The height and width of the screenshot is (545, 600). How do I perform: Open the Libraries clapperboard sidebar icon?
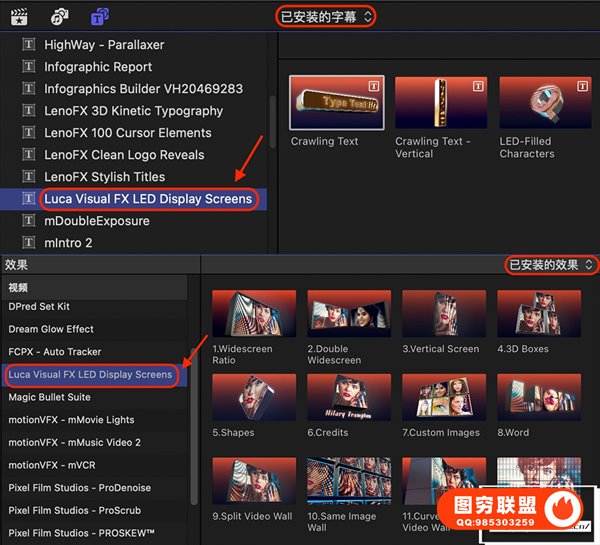(x=17, y=16)
